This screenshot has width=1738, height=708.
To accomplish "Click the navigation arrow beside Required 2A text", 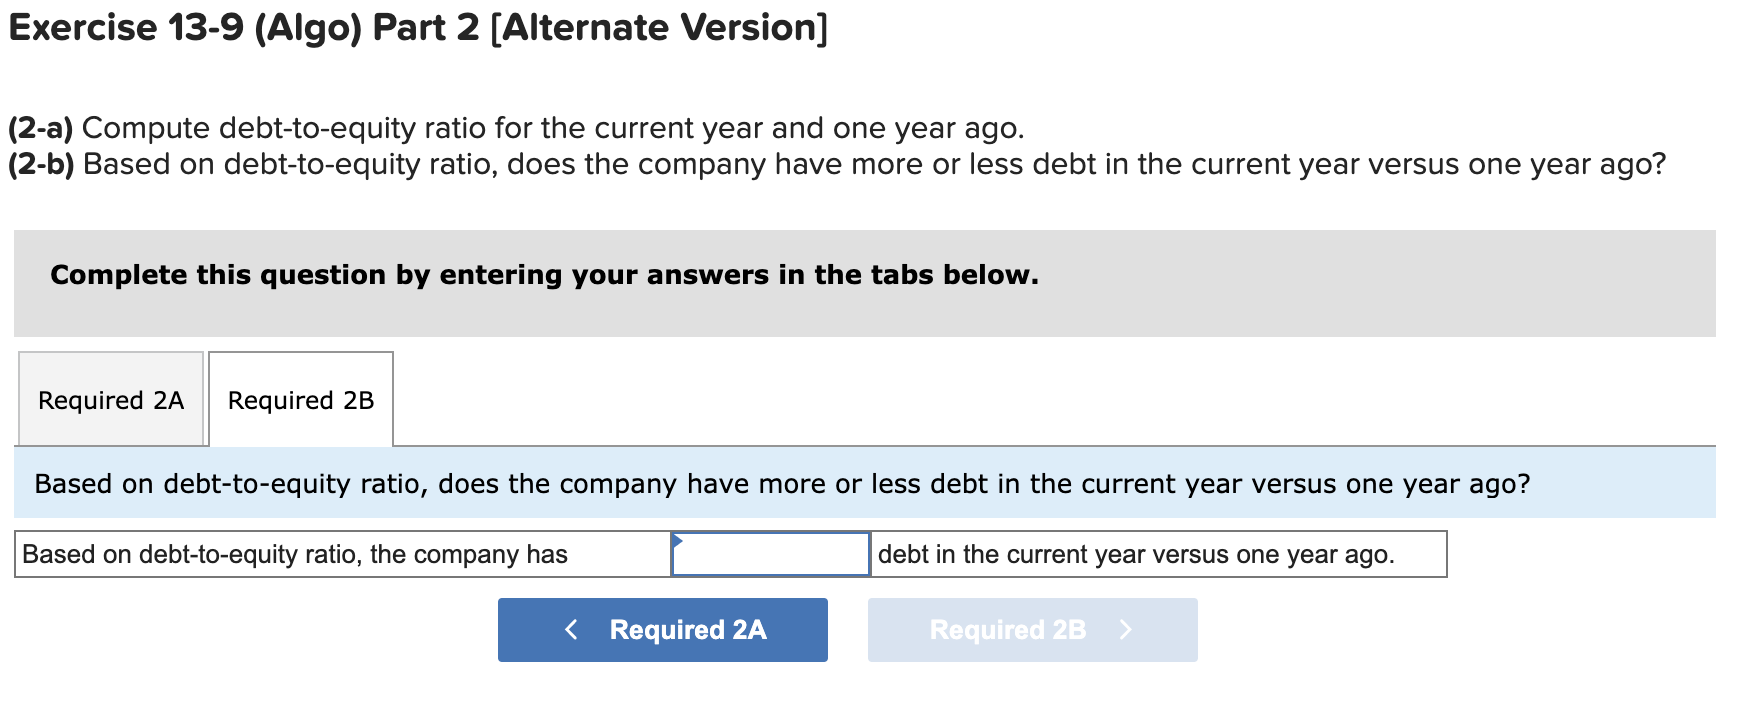I will pyautogui.click(x=570, y=629).
